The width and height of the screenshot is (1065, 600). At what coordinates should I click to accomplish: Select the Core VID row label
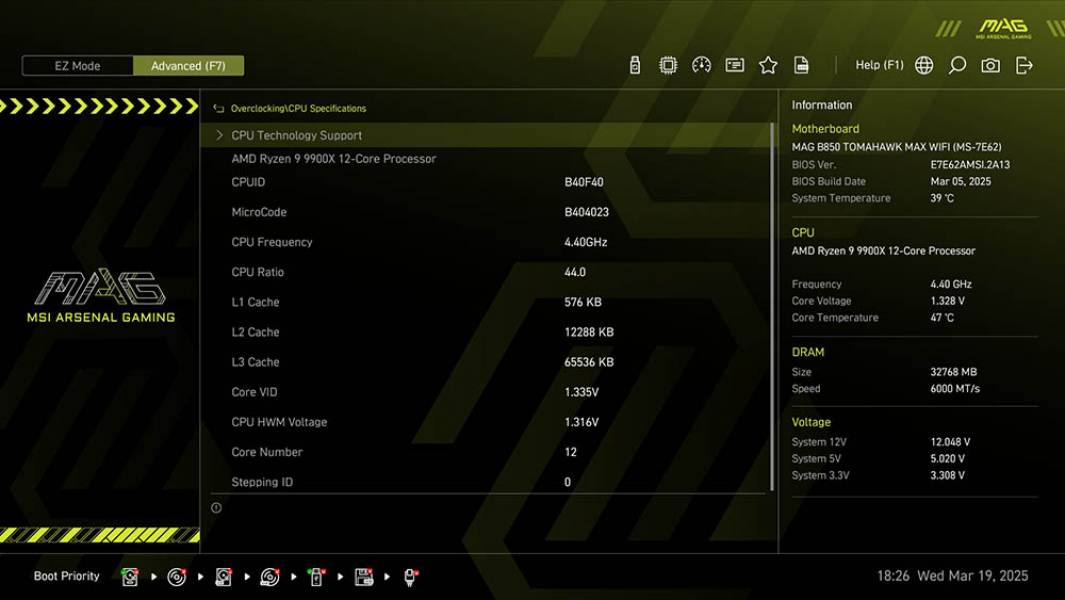coord(254,392)
